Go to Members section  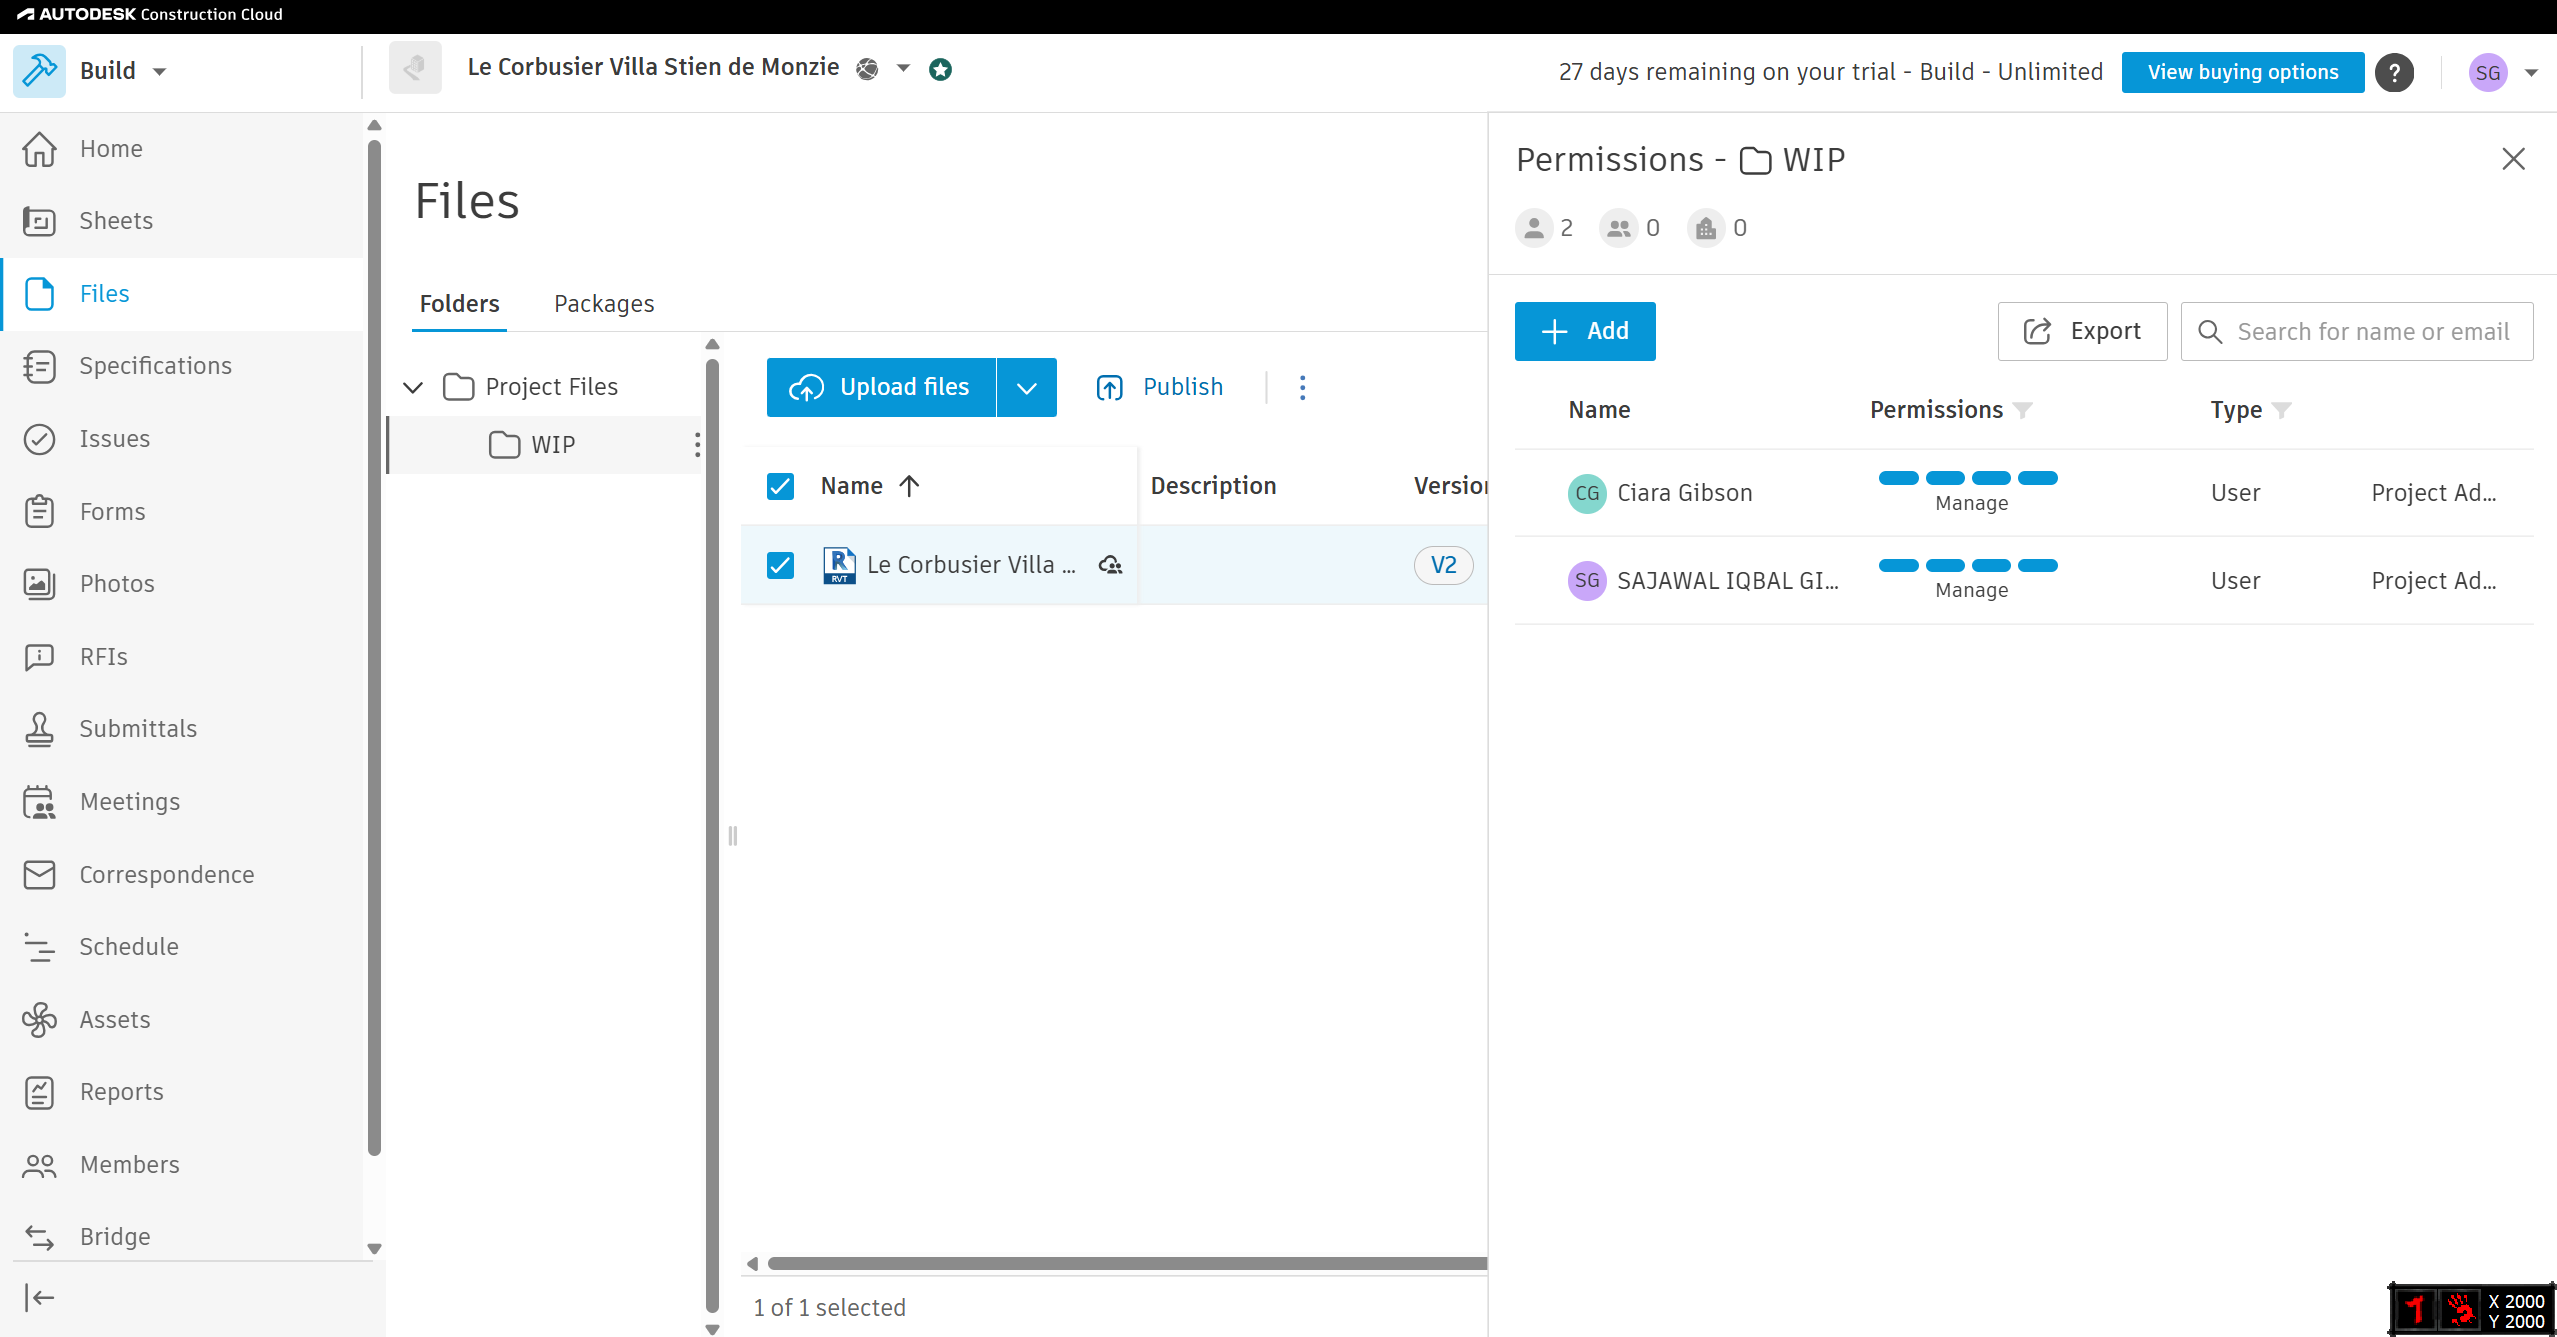[x=129, y=1165]
